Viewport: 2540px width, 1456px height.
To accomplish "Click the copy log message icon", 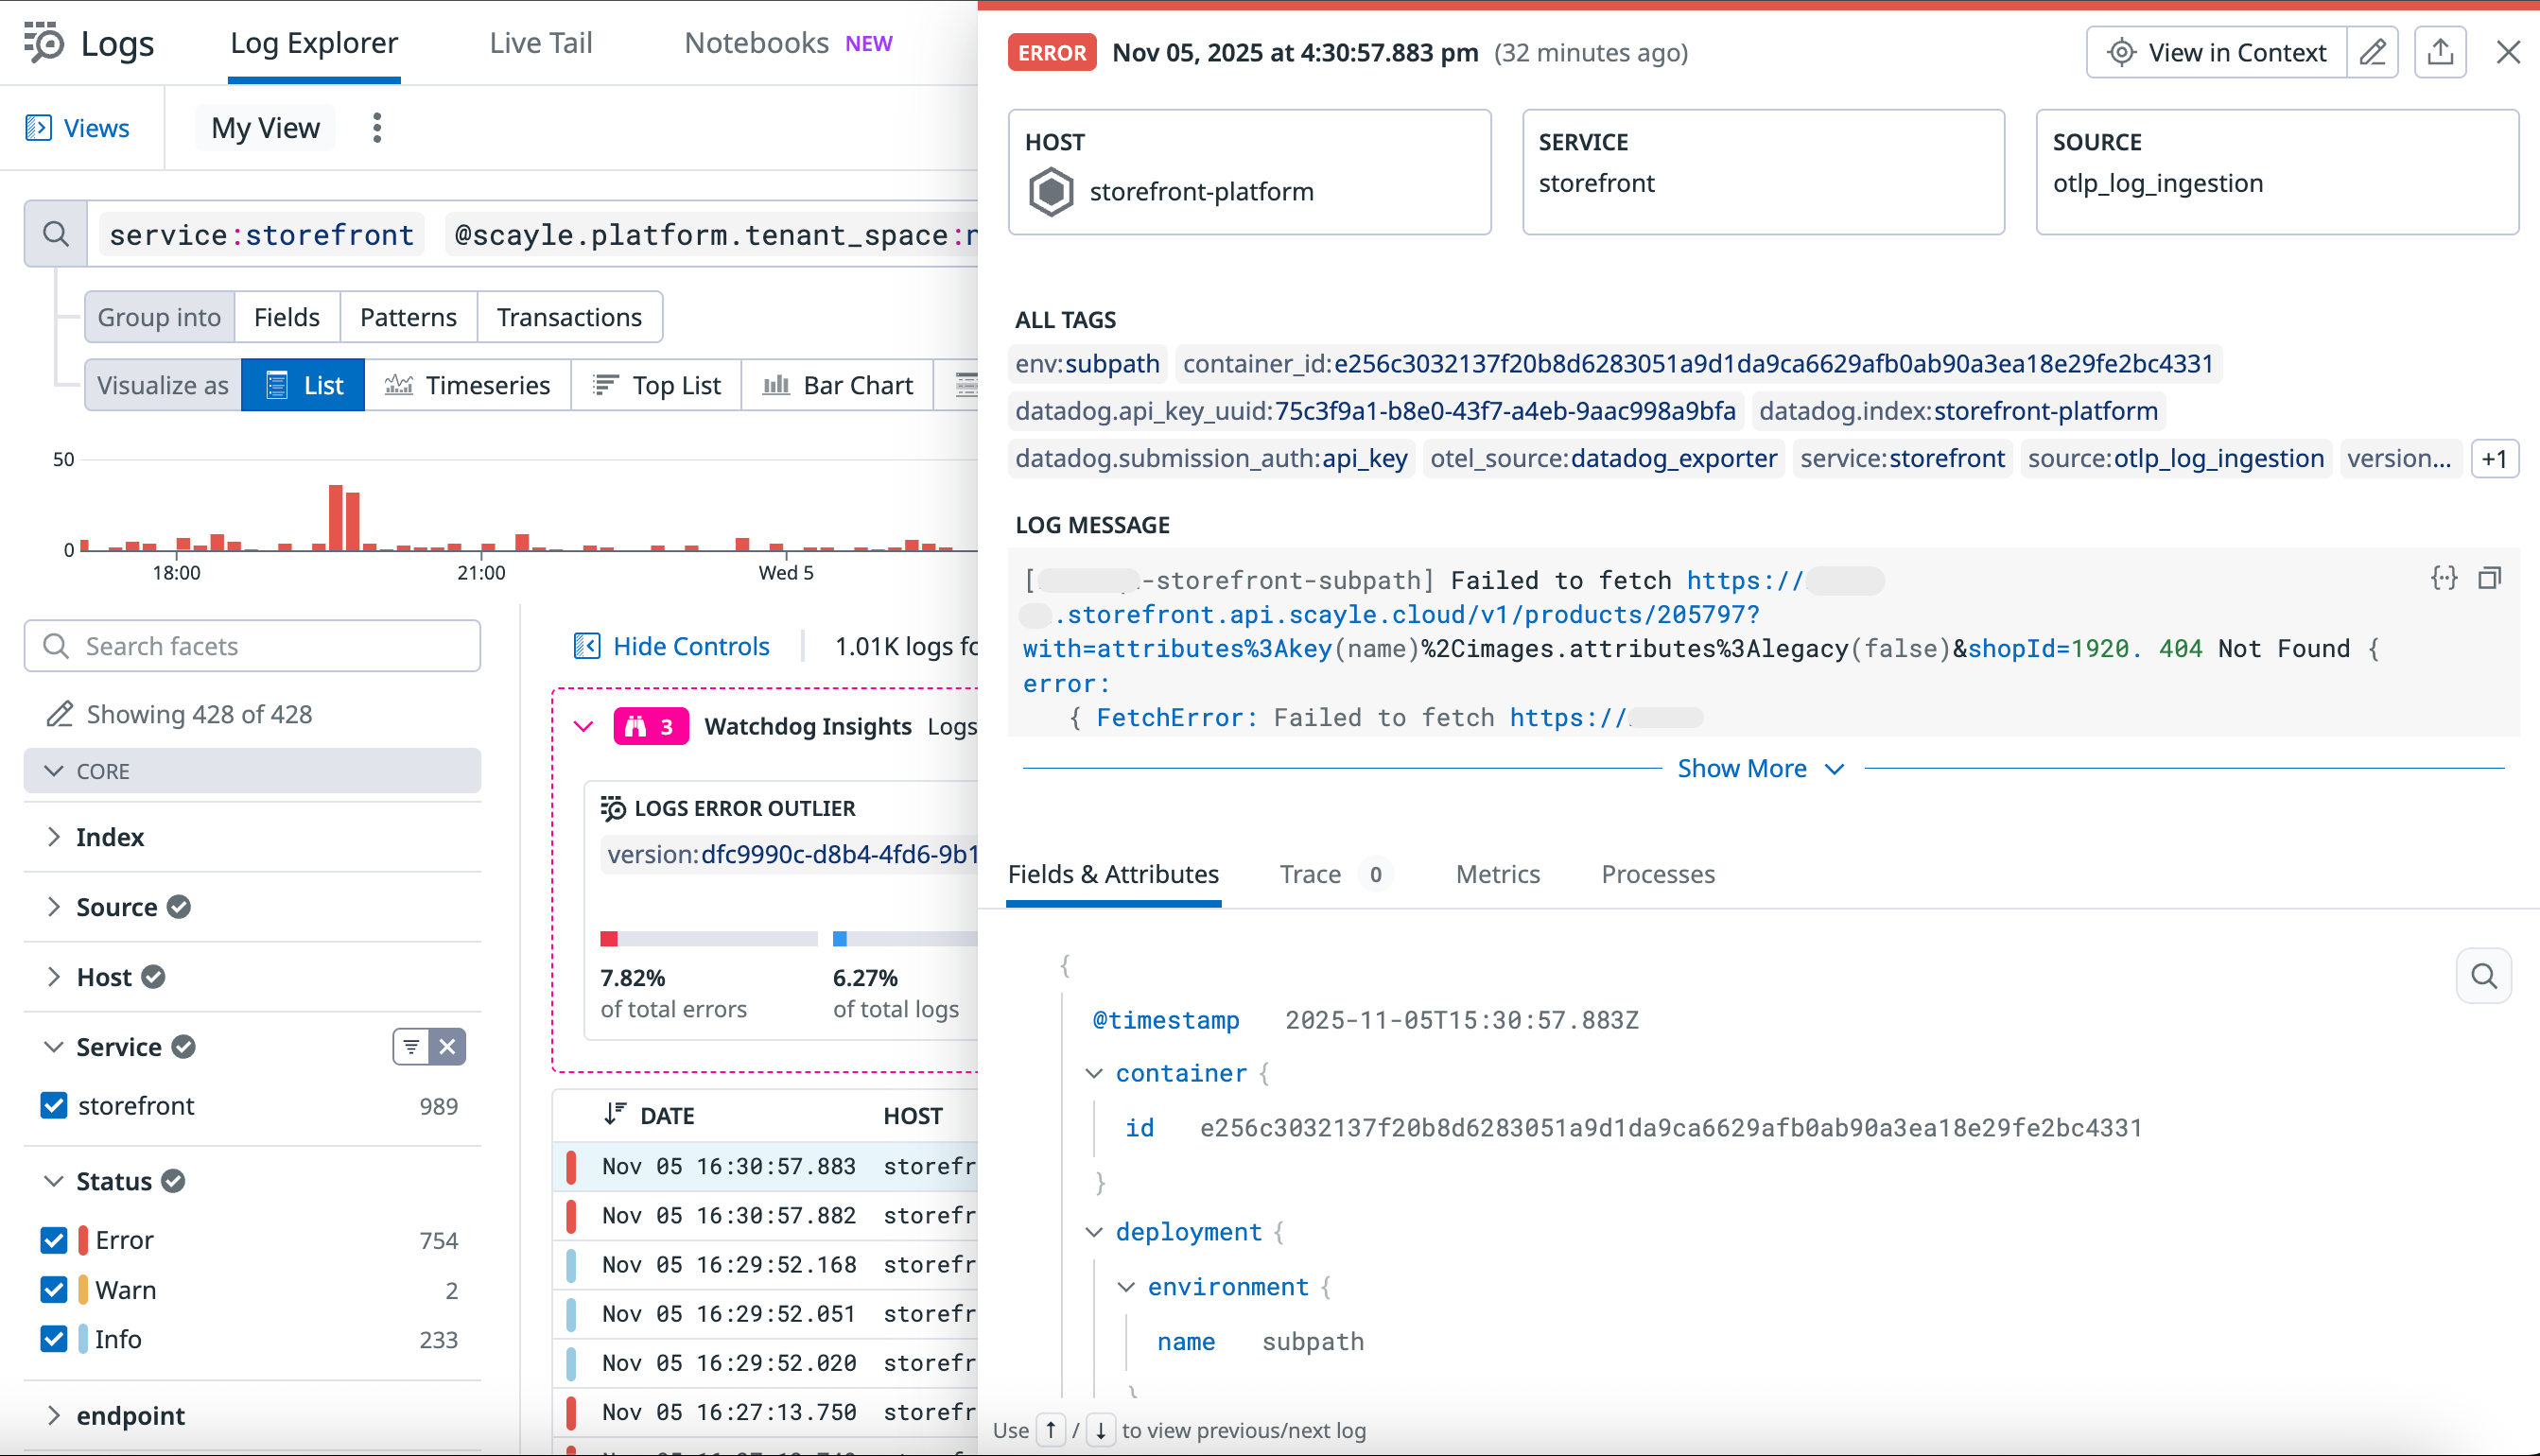I will (2489, 578).
